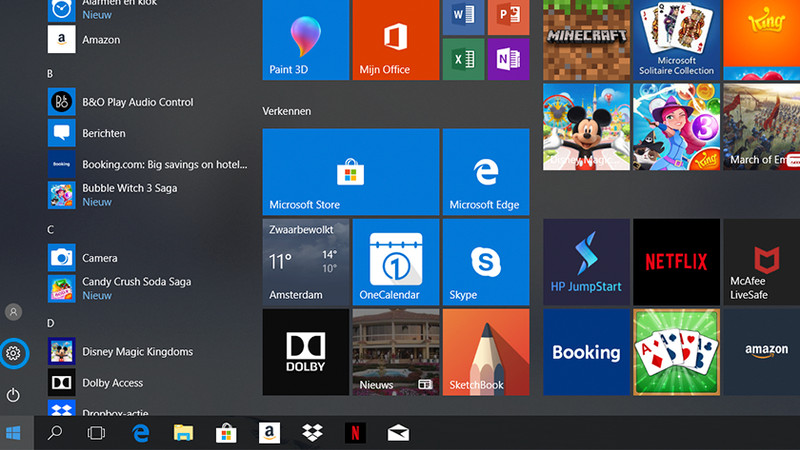The image size is (800, 450).
Task: Open Booking.com Big savings app entry
Action: 148,164
